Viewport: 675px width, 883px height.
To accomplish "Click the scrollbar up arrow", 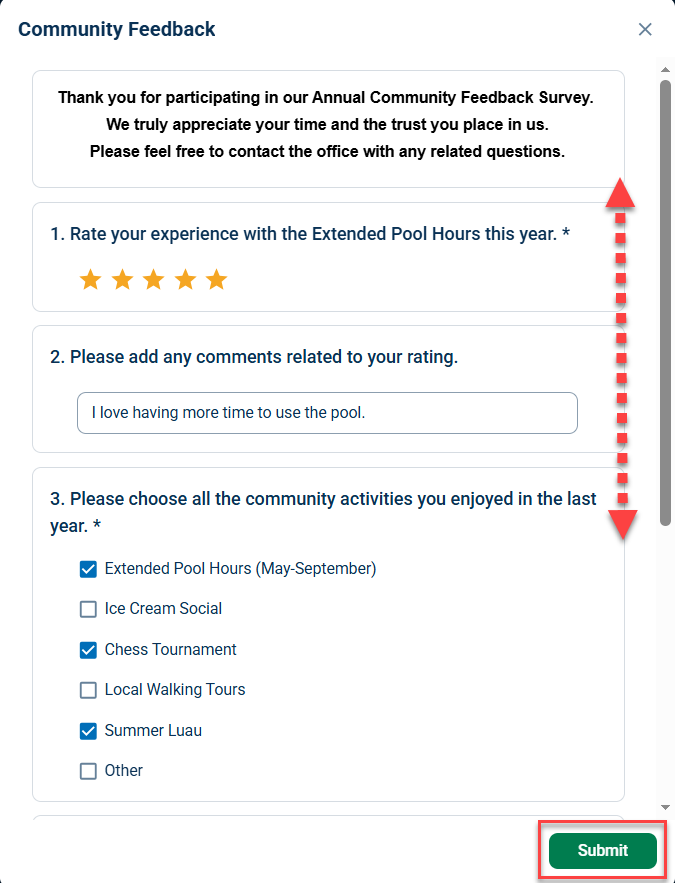I will click(x=665, y=69).
